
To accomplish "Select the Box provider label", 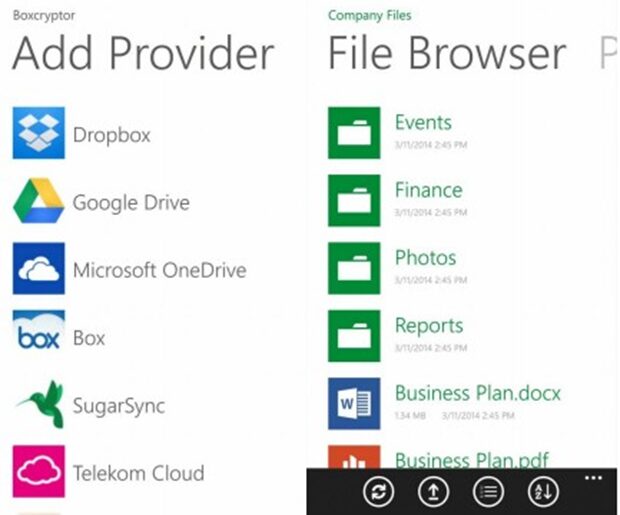I will pos(89,338).
